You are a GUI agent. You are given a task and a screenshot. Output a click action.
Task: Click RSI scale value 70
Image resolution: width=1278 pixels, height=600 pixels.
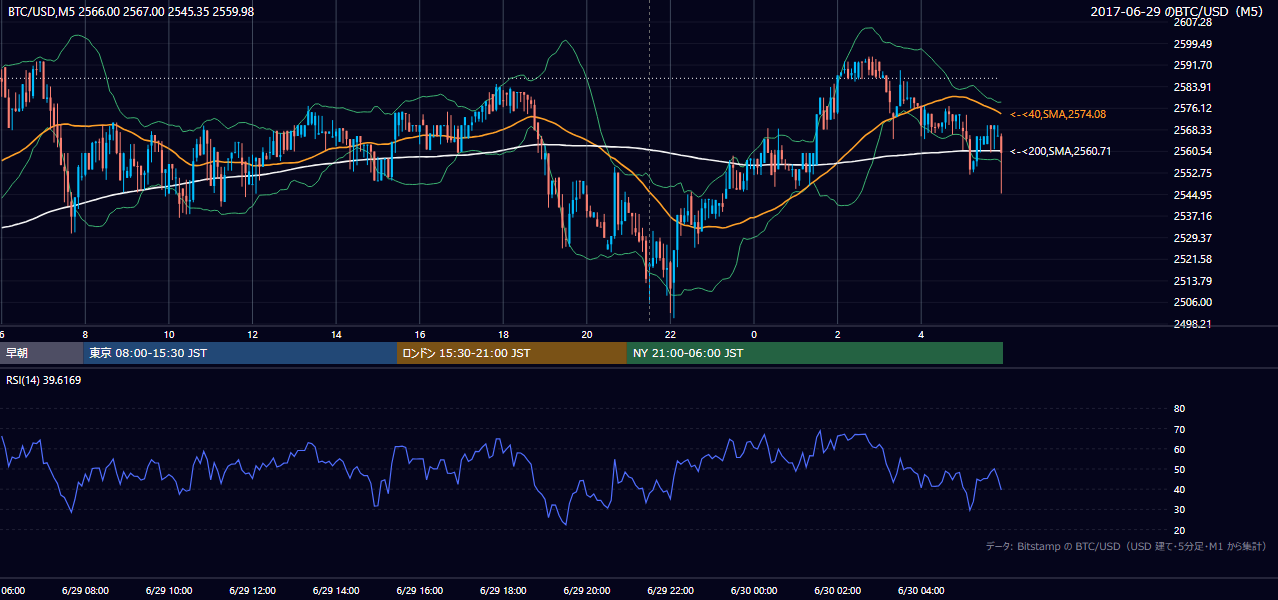pyautogui.click(x=1179, y=429)
